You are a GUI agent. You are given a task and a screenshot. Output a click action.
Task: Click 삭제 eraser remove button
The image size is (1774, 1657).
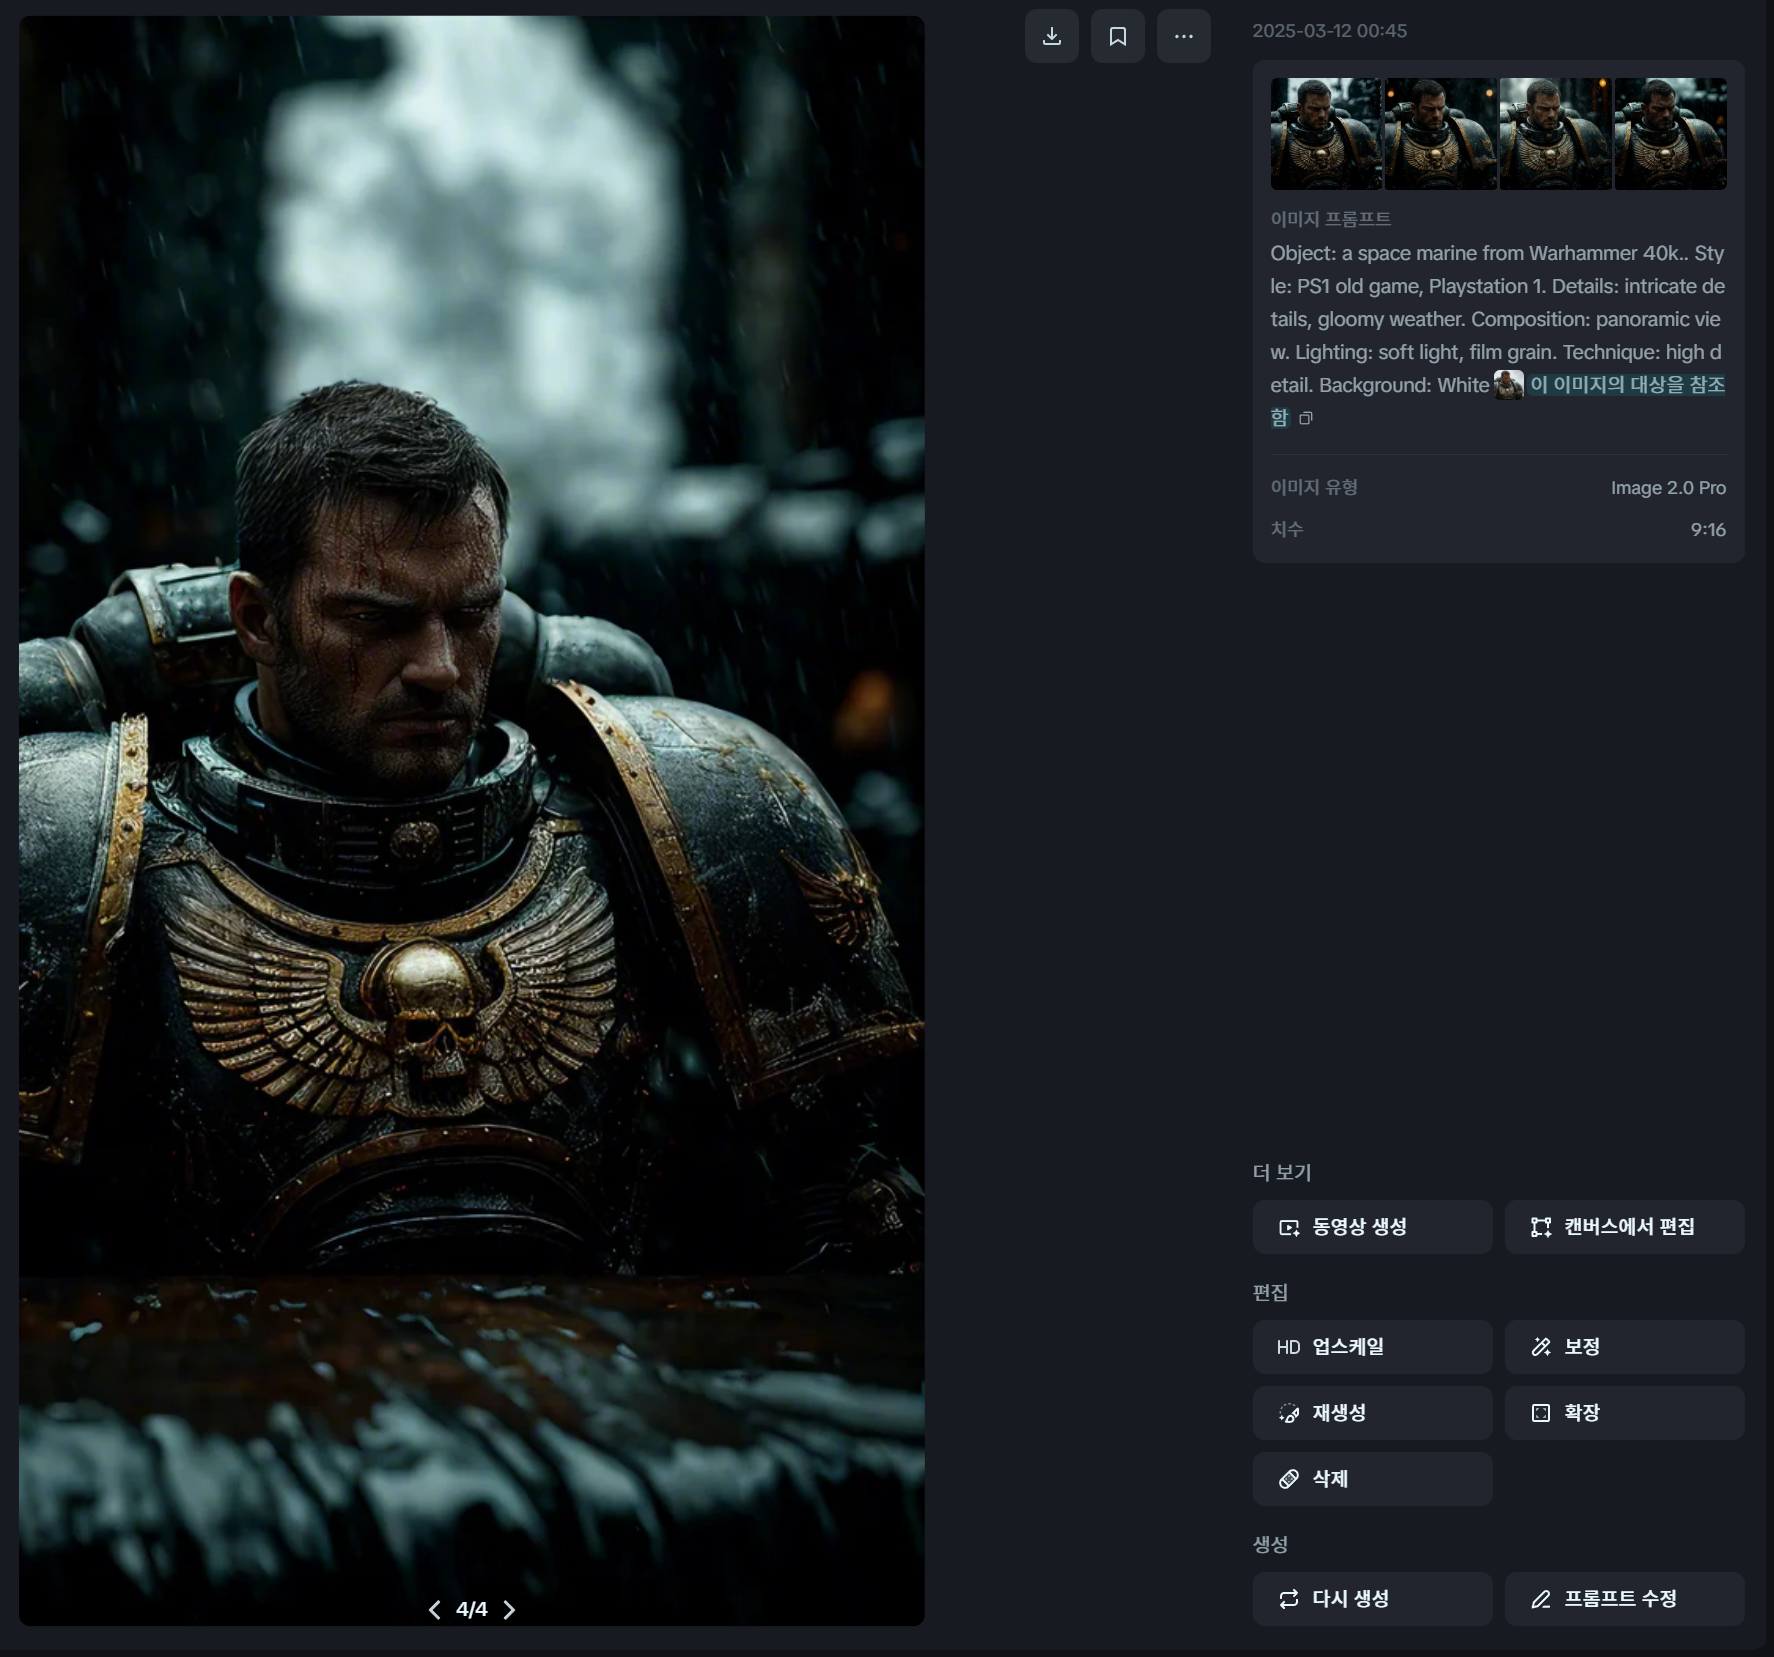(1372, 1479)
